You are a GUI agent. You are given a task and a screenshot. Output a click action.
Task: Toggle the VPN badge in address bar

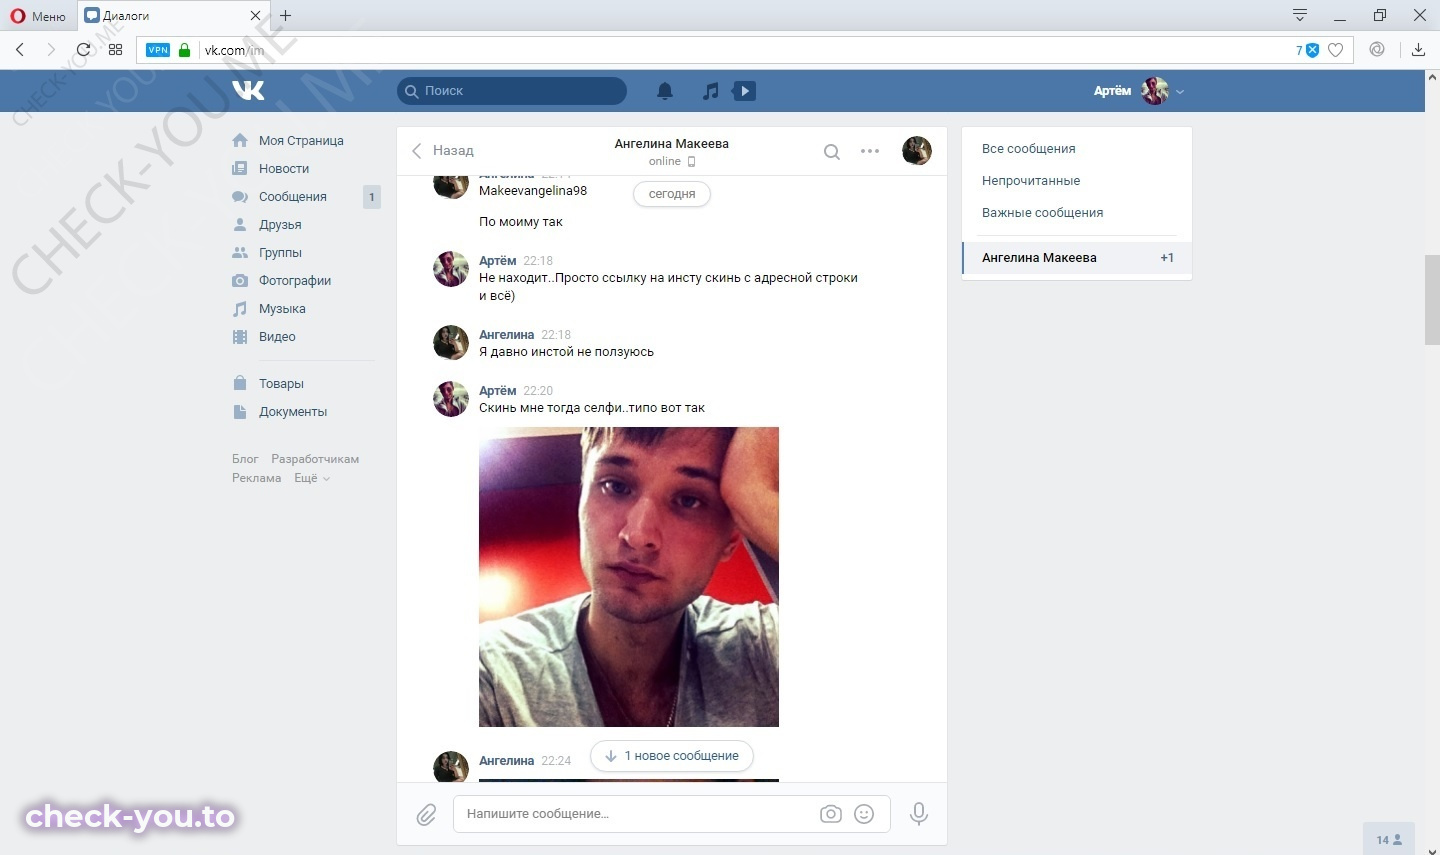(158, 50)
